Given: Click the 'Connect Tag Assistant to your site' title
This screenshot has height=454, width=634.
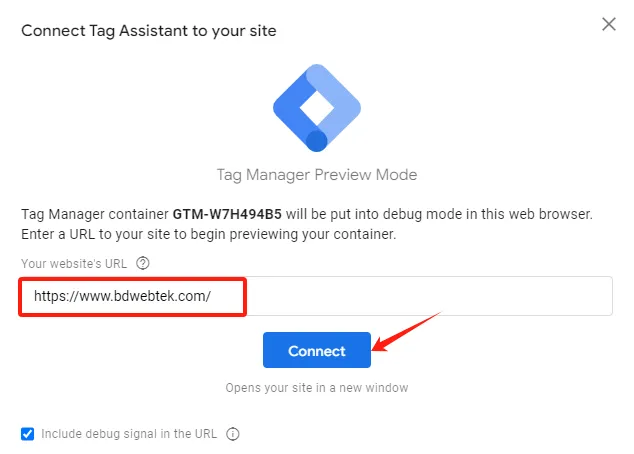Looking at the screenshot, I should pyautogui.click(x=149, y=31).
